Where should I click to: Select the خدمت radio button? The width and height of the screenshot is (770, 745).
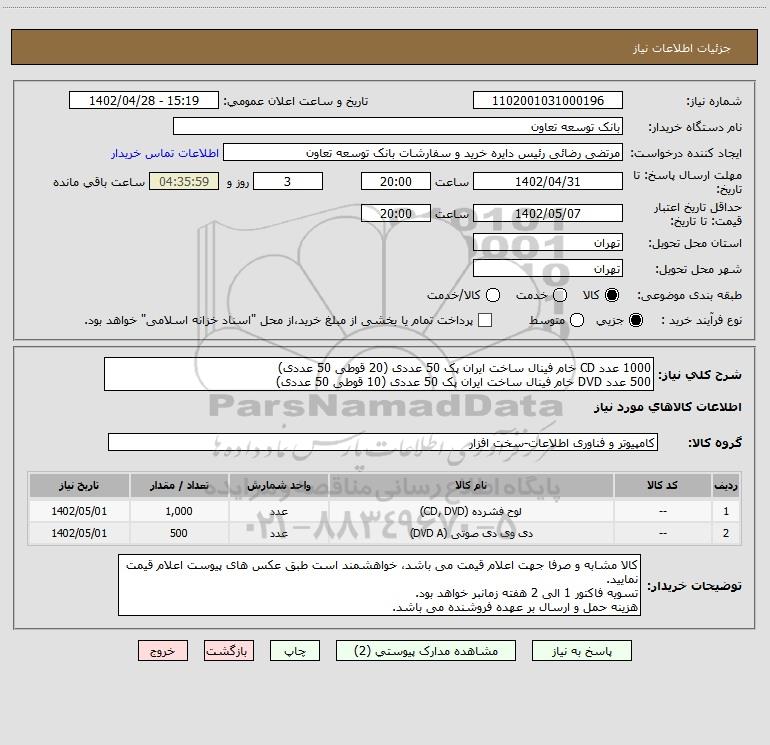click(x=560, y=295)
